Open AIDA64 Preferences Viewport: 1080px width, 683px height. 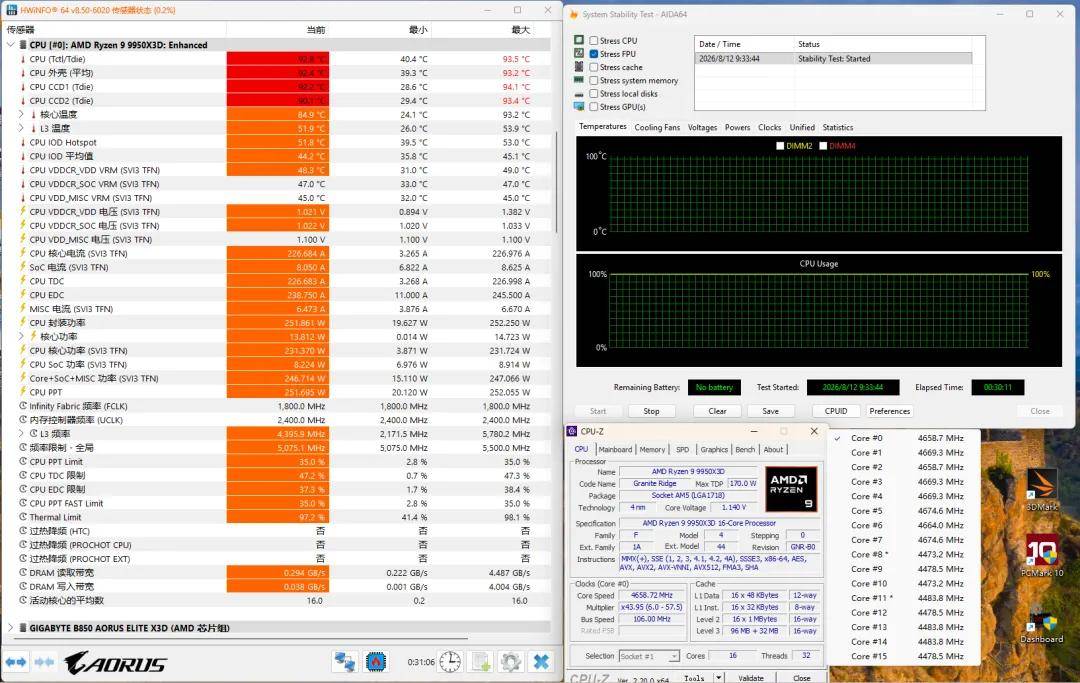click(x=890, y=411)
